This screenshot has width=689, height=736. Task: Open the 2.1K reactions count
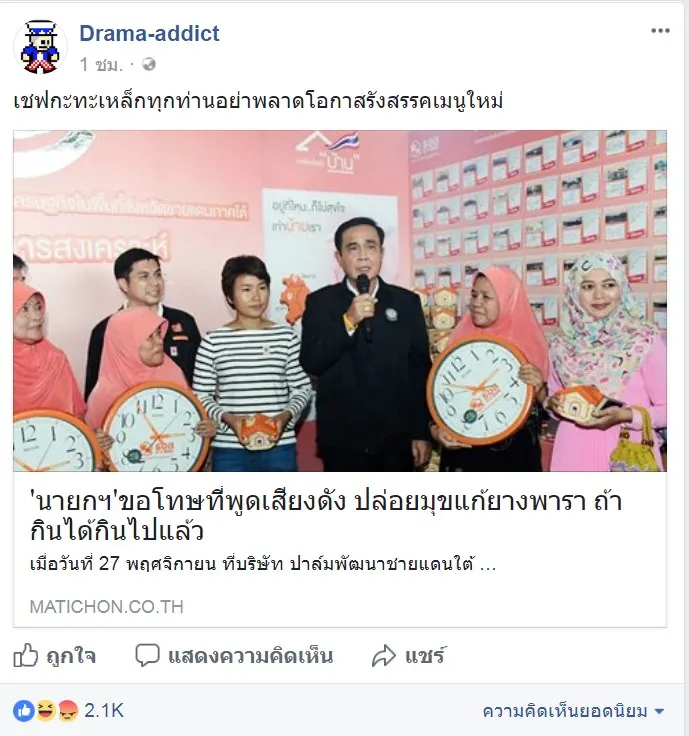pyautogui.click(x=104, y=711)
